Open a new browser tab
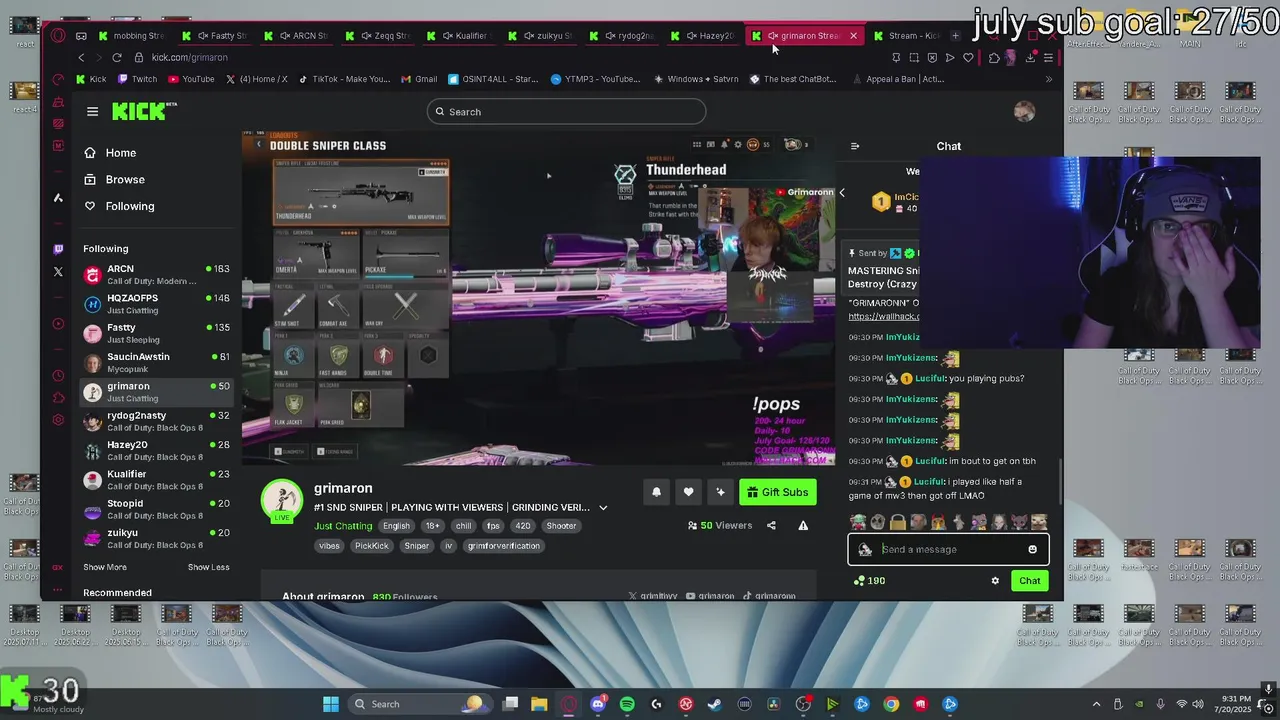Image resolution: width=1280 pixels, height=720 pixels. [x=955, y=36]
